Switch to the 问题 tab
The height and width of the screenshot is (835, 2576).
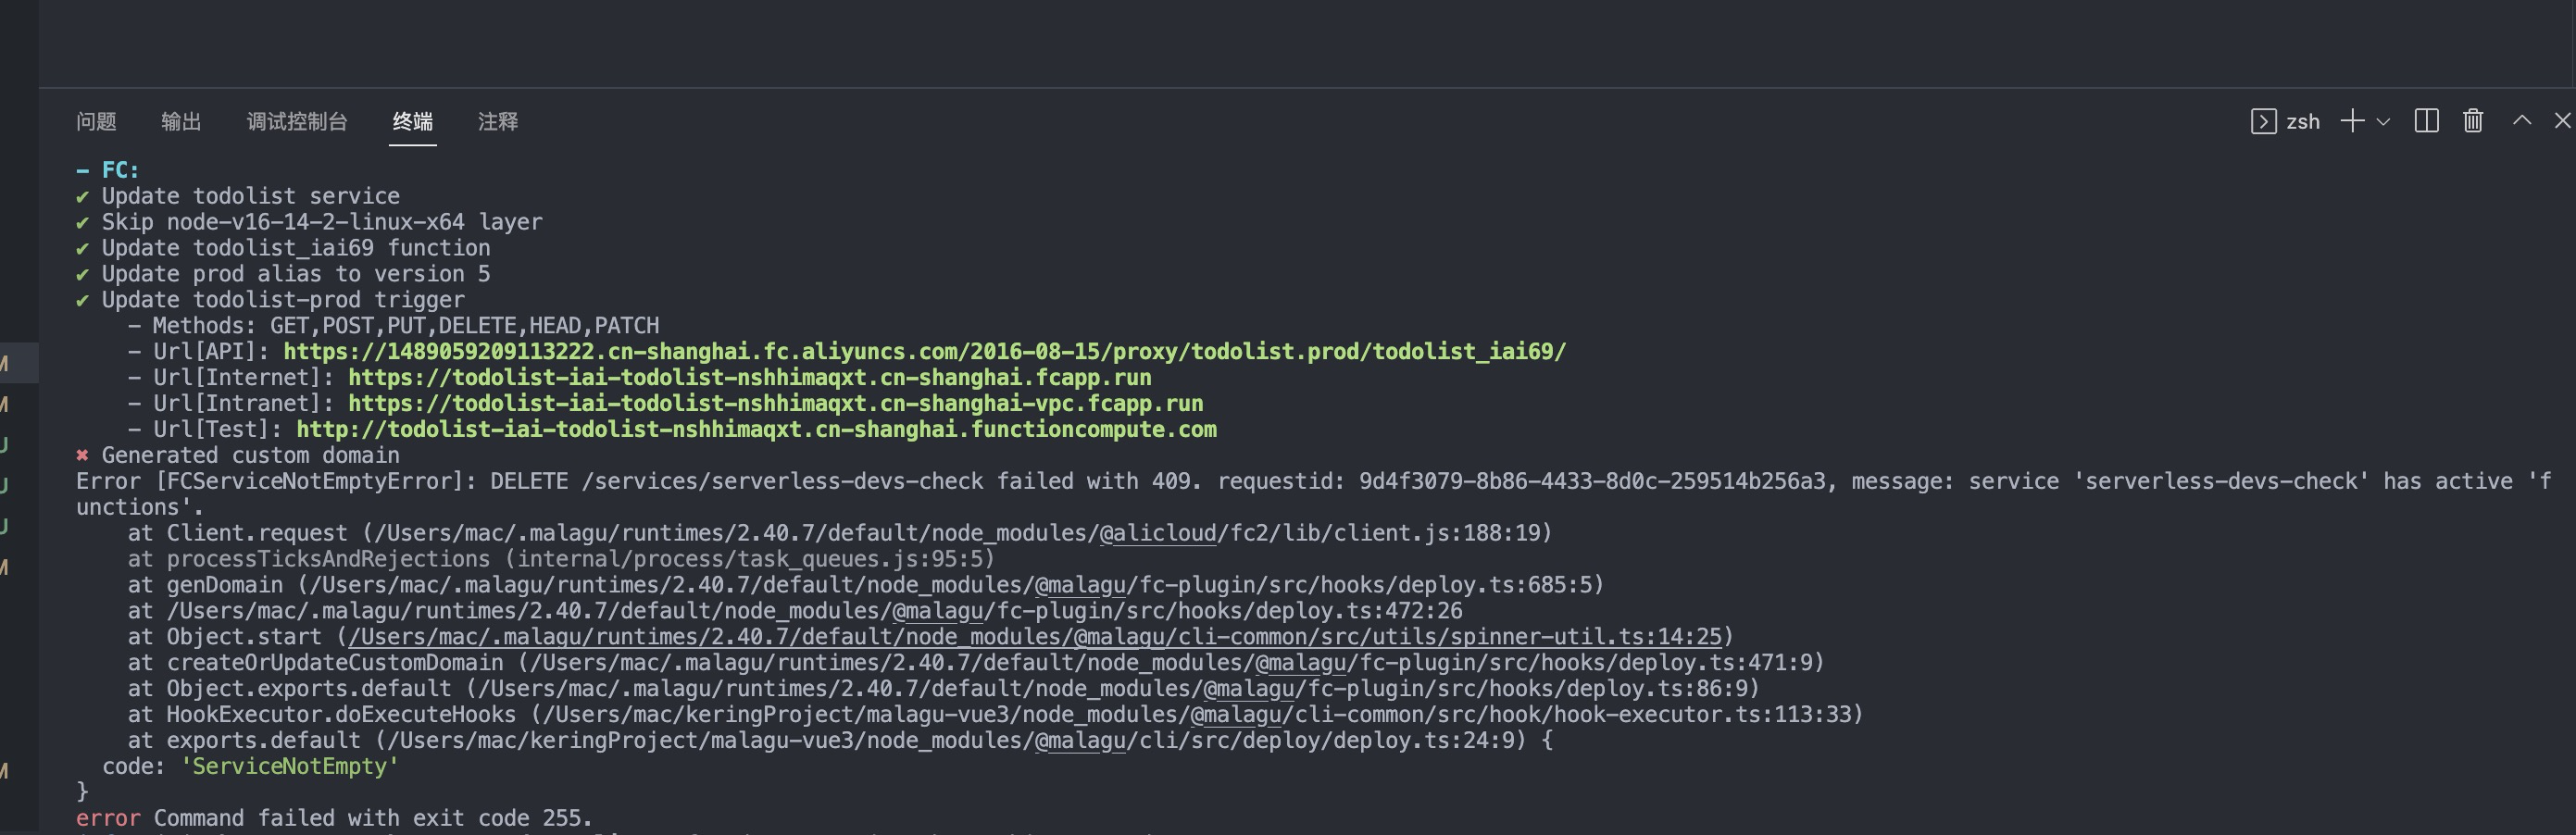(x=96, y=122)
